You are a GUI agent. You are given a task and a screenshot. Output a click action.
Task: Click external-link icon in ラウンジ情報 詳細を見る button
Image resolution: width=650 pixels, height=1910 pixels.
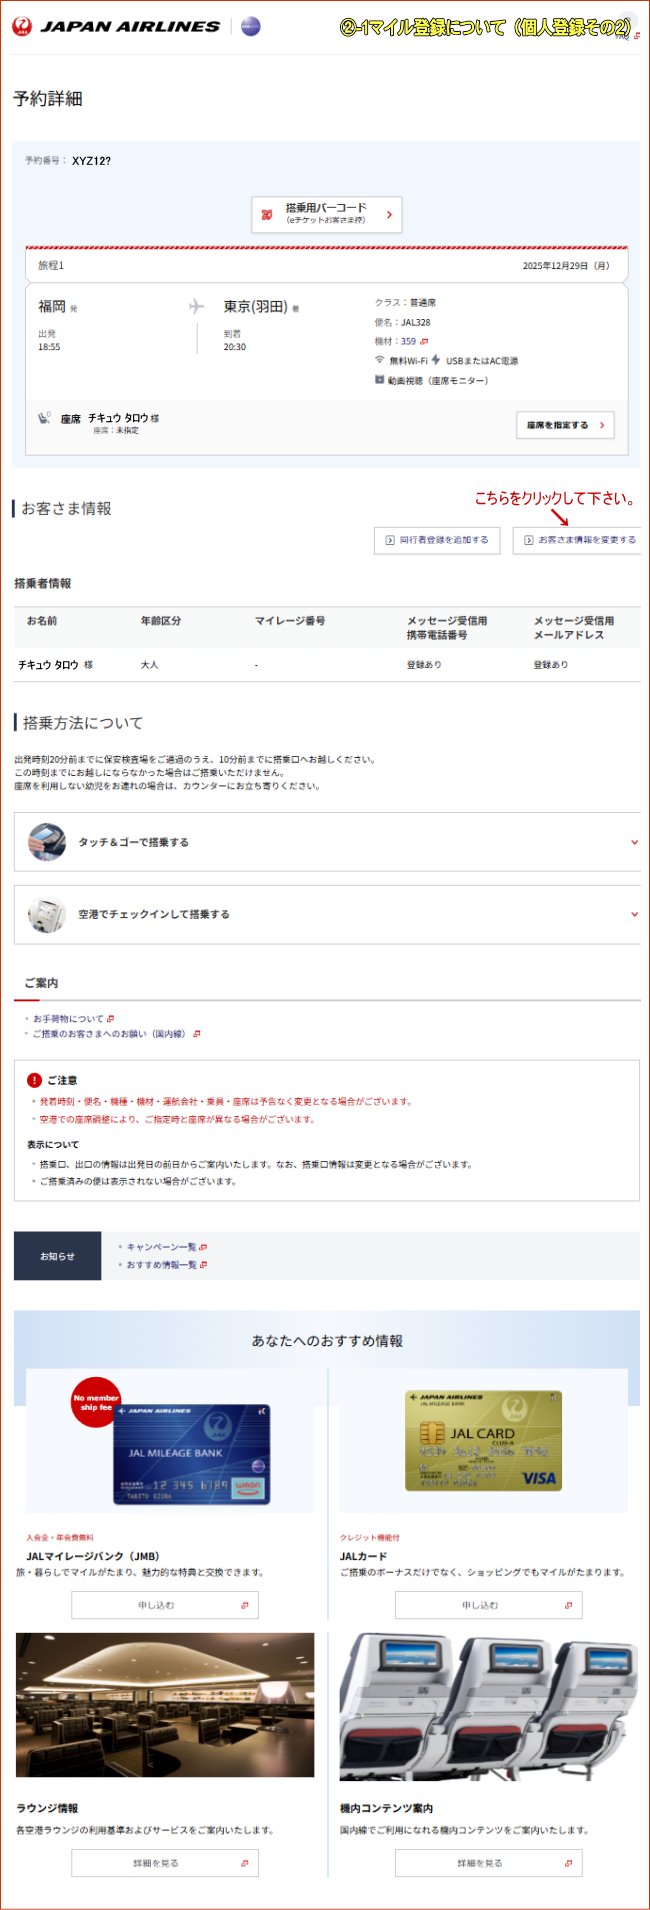click(244, 1863)
